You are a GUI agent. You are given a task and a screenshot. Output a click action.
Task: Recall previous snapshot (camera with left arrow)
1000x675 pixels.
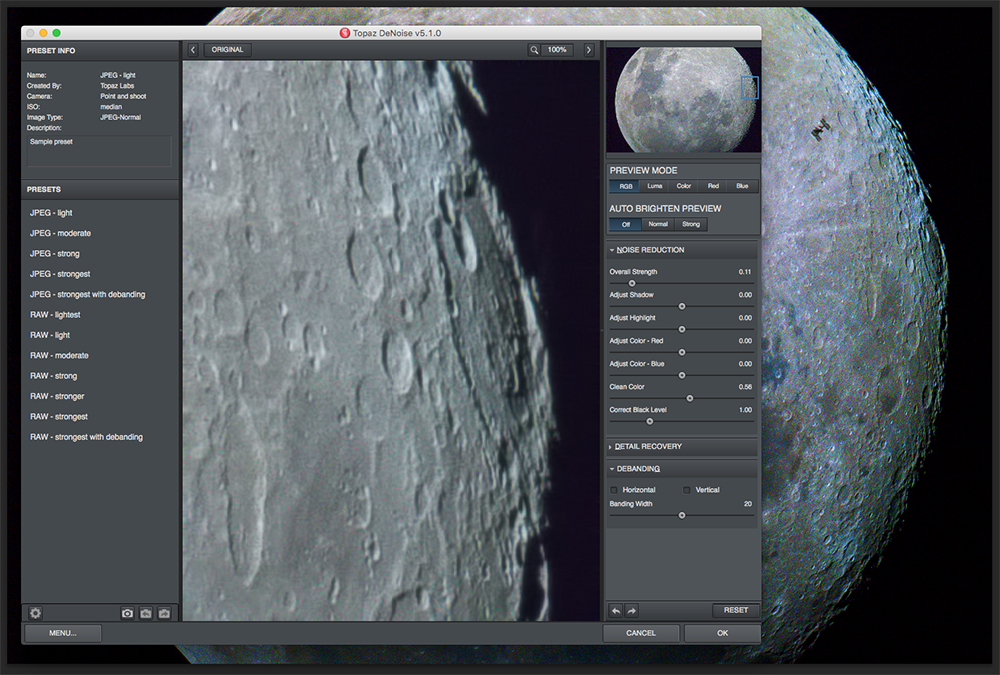tap(146, 613)
